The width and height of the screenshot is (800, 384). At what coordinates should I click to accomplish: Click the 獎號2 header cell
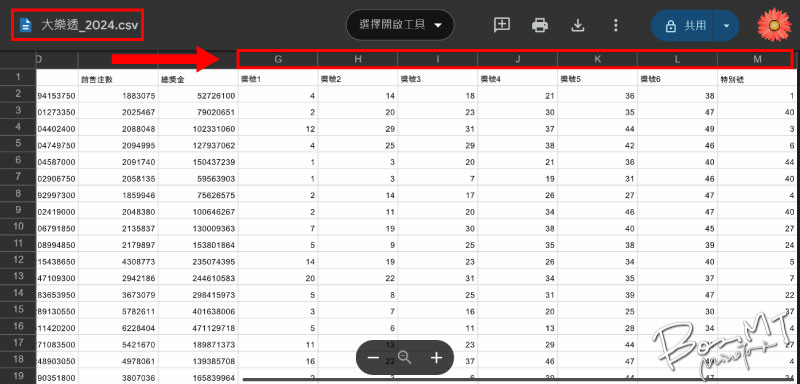(x=358, y=78)
